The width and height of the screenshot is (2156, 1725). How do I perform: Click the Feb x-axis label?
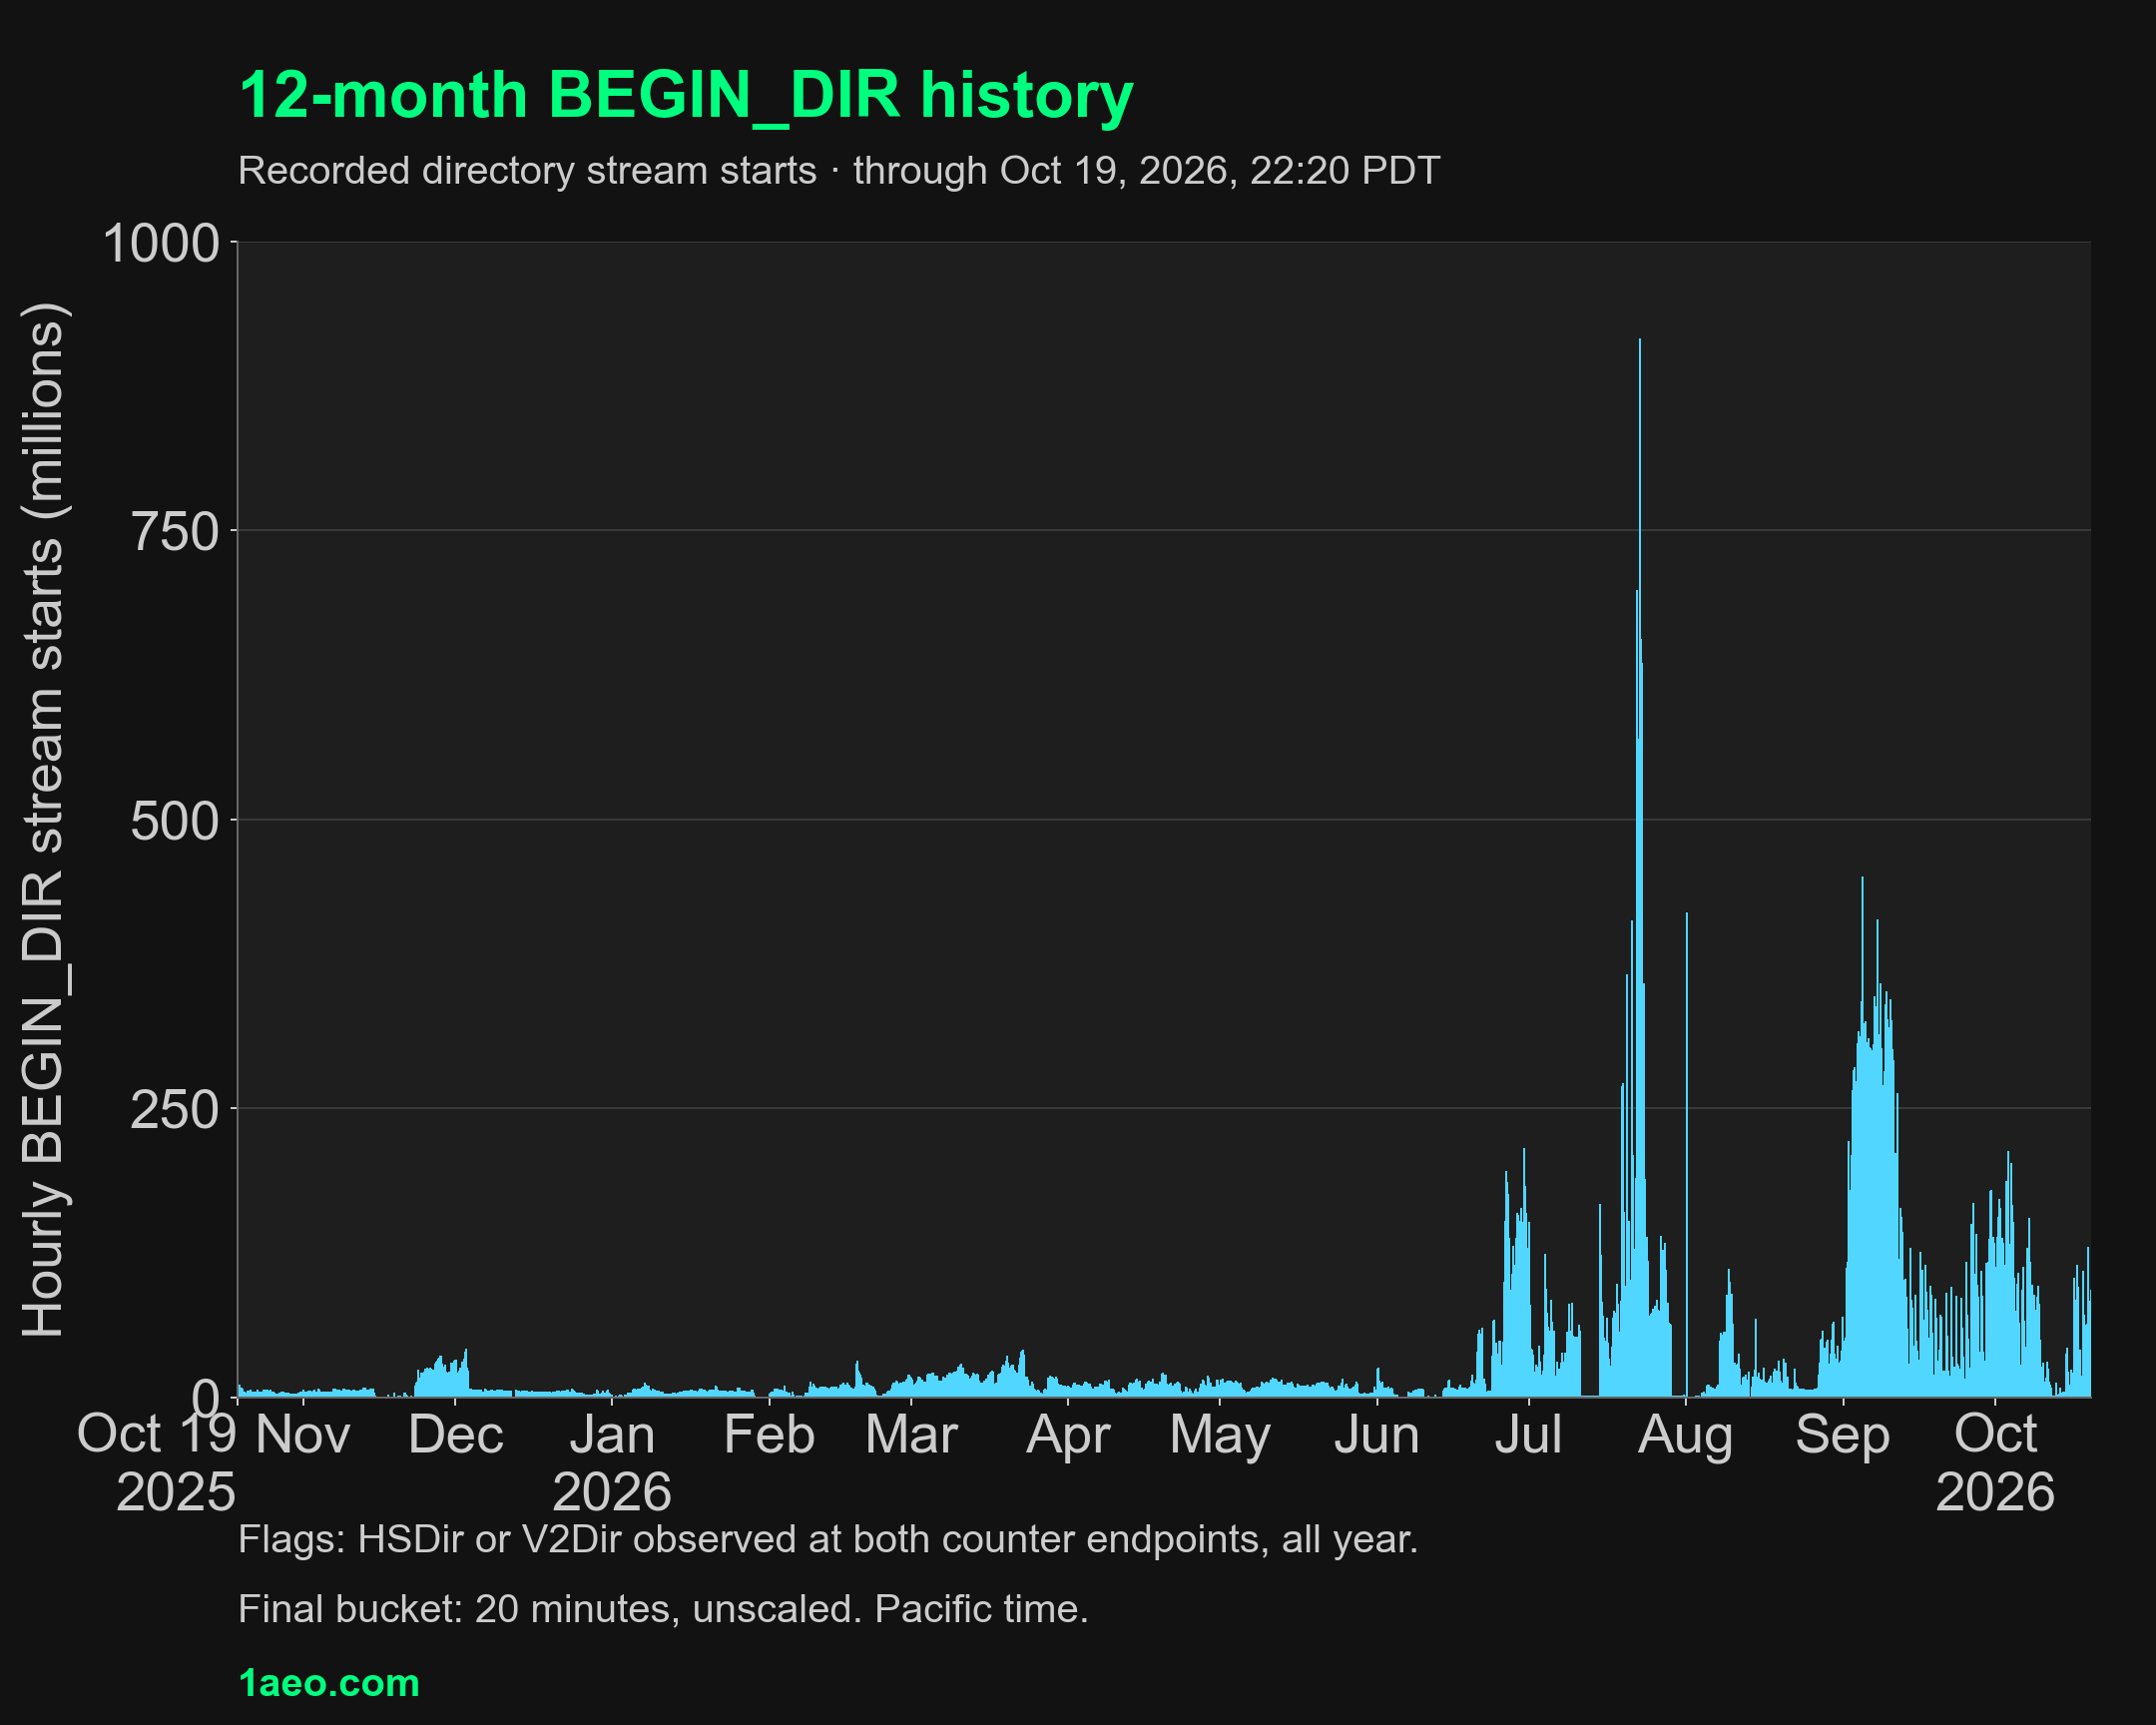[x=769, y=1435]
